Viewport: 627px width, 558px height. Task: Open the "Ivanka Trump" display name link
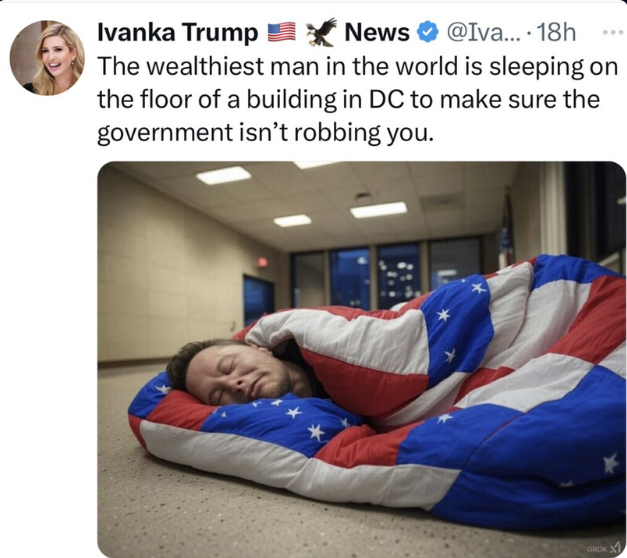(x=178, y=32)
